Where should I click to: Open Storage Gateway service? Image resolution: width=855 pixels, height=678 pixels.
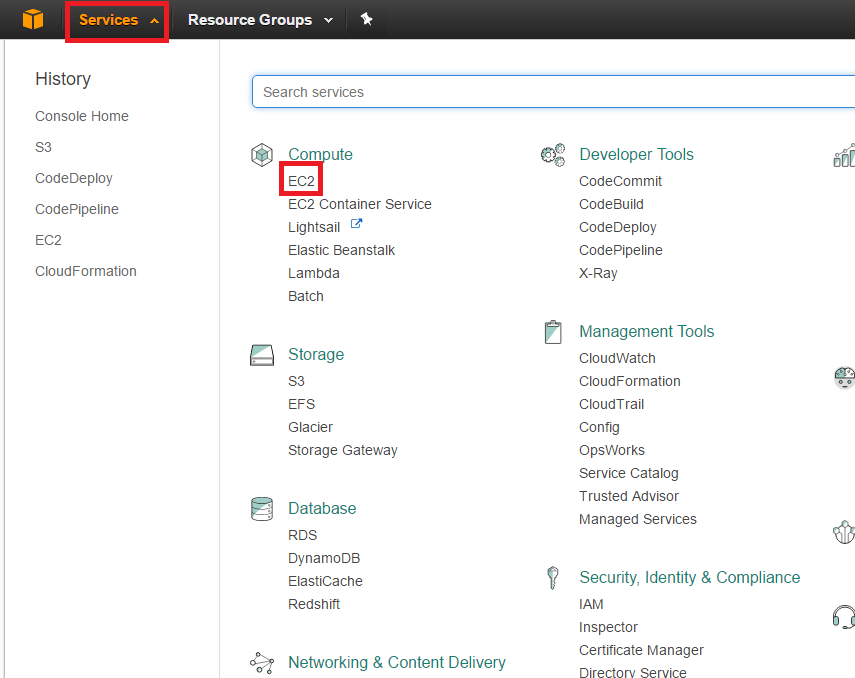pyautogui.click(x=343, y=450)
